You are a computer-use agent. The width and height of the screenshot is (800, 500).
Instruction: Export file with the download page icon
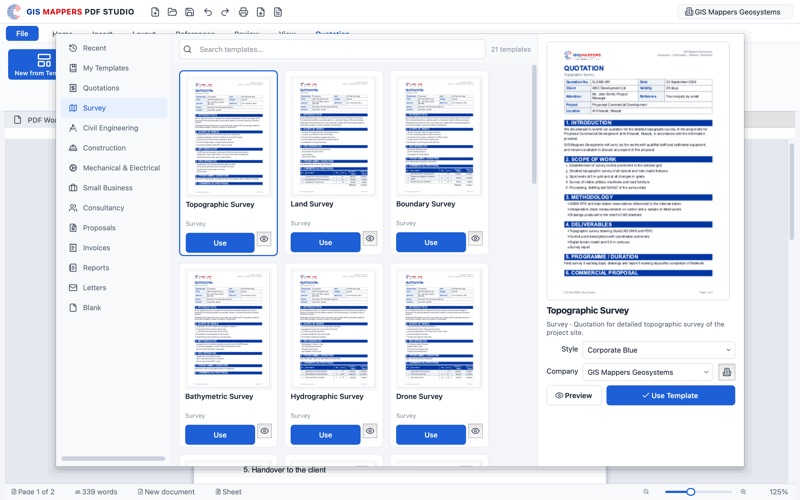pyautogui.click(x=261, y=12)
